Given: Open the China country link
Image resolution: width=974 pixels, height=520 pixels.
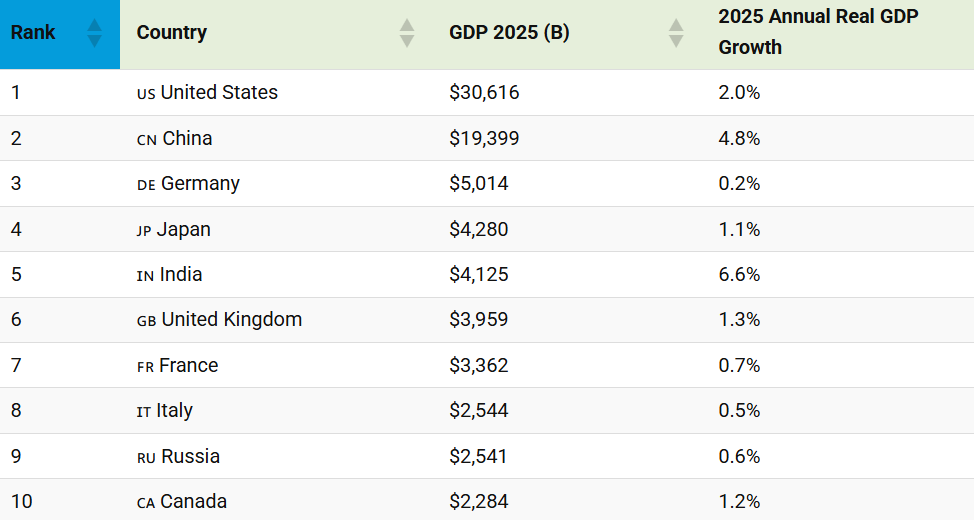Looking at the screenshot, I should point(187,139).
